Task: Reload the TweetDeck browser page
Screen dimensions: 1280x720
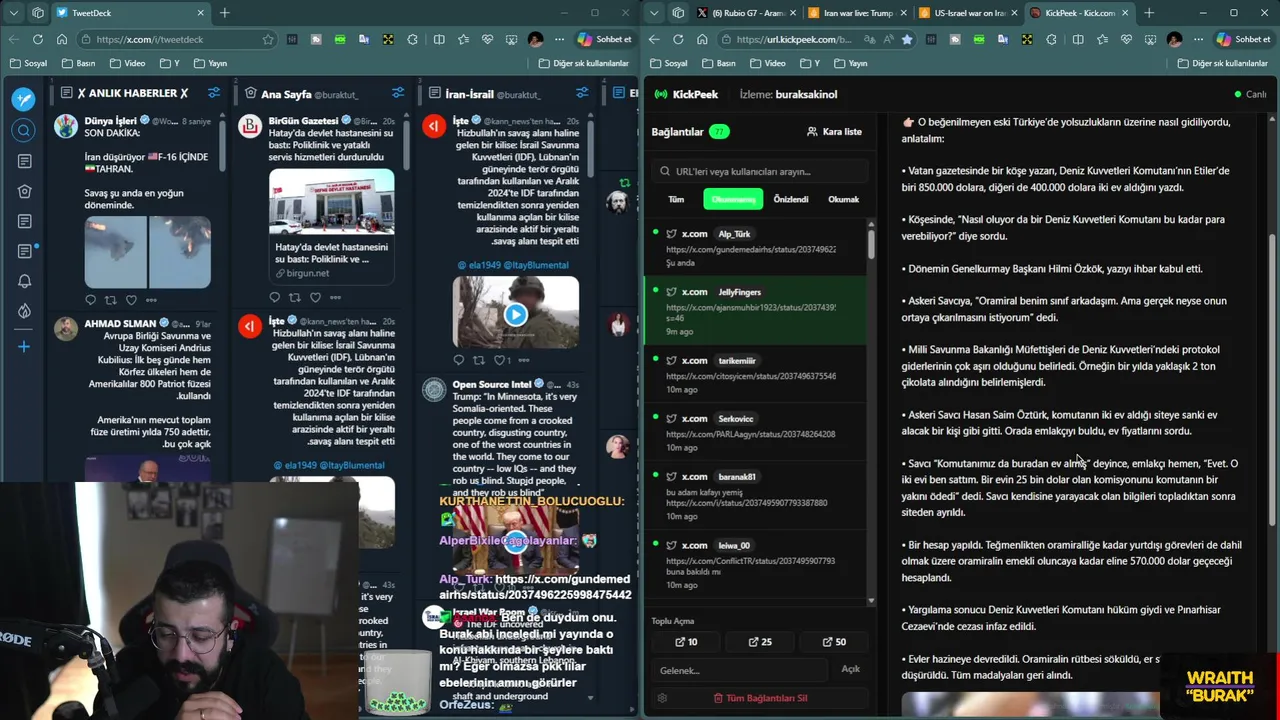Action: point(38,39)
